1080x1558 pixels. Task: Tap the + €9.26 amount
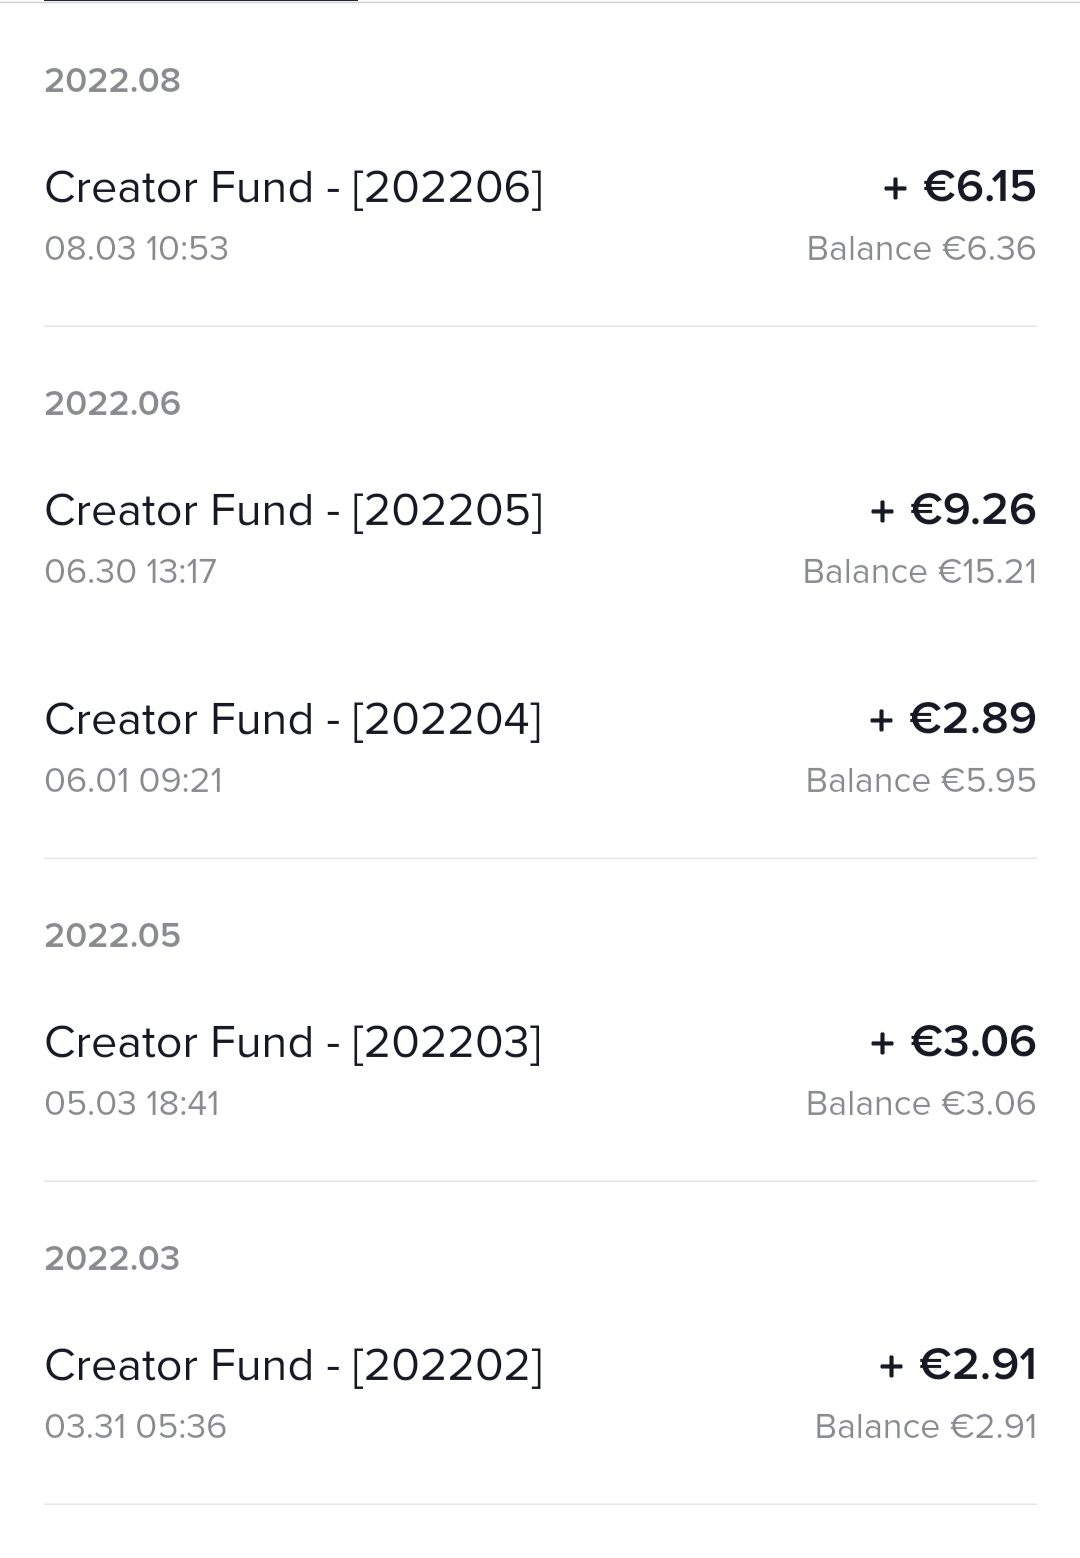pos(952,510)
